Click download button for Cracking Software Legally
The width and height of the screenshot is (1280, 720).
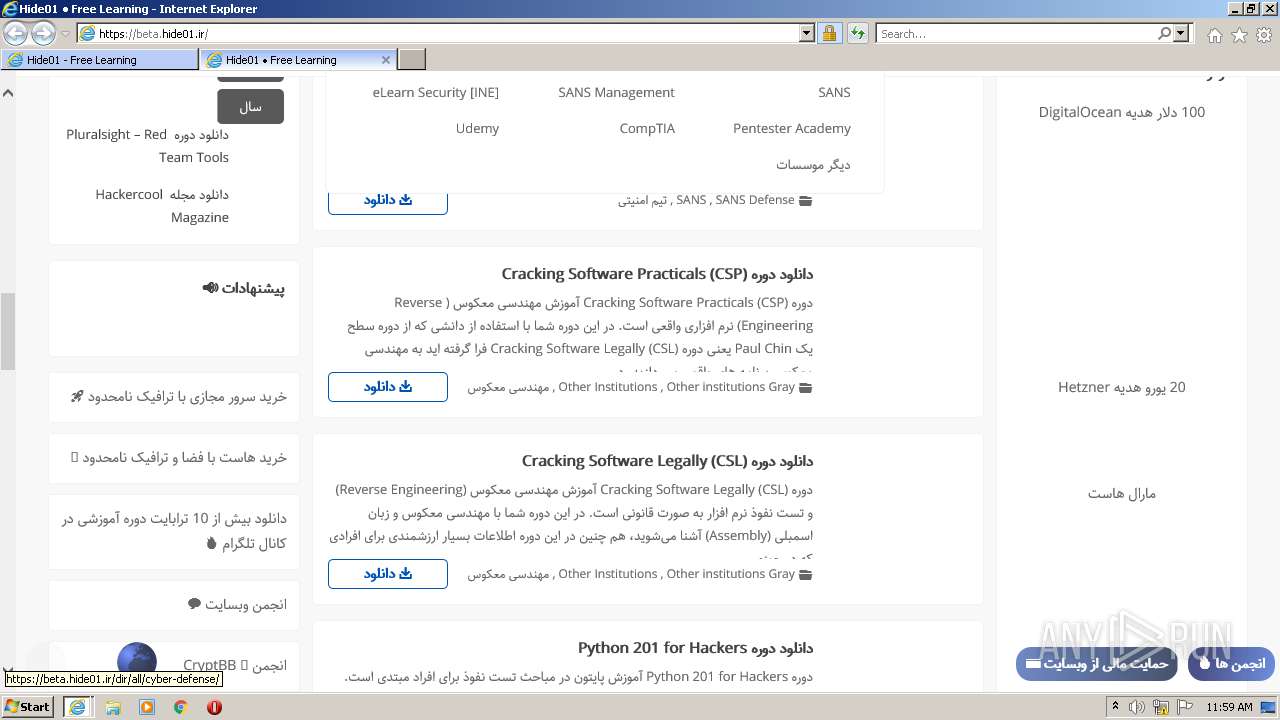tap(387, 574)
